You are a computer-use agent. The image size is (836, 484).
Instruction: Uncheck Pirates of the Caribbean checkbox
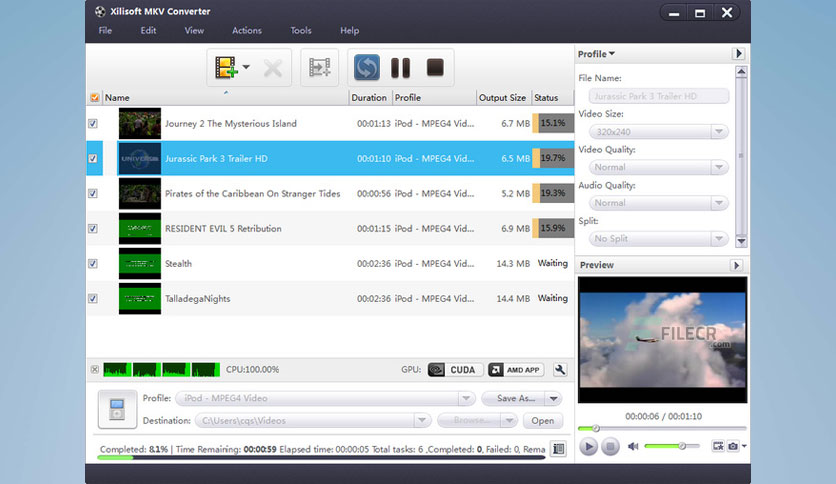(93, 193)
